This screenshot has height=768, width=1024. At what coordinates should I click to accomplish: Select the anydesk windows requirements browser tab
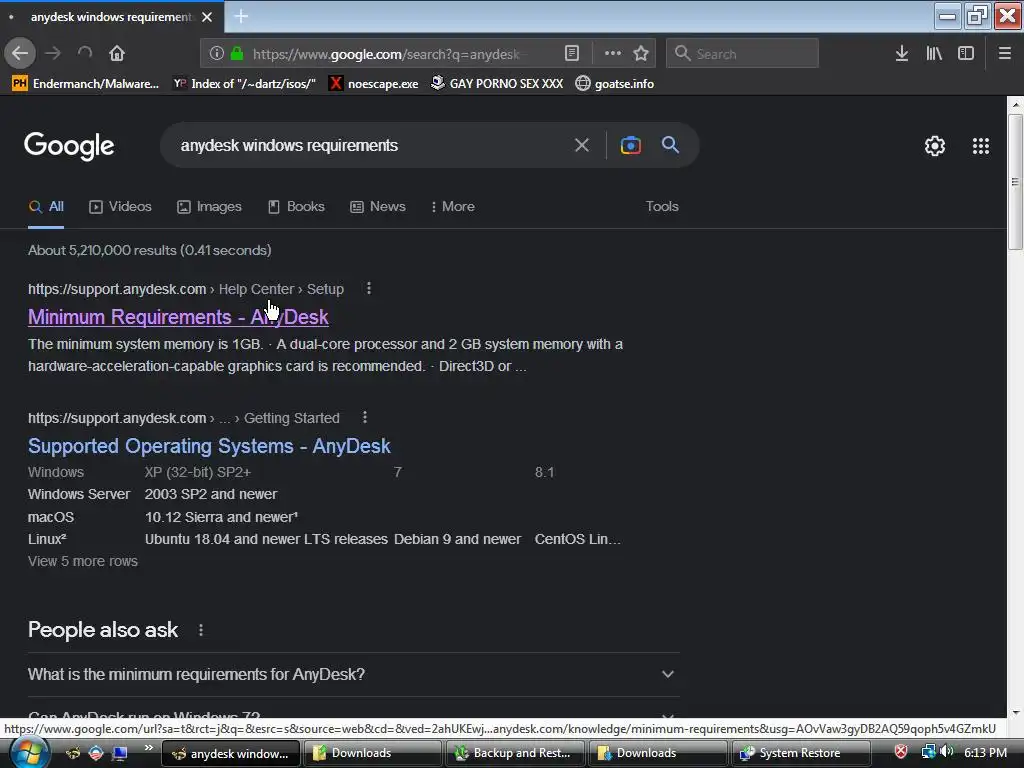(x=111, y=17)
